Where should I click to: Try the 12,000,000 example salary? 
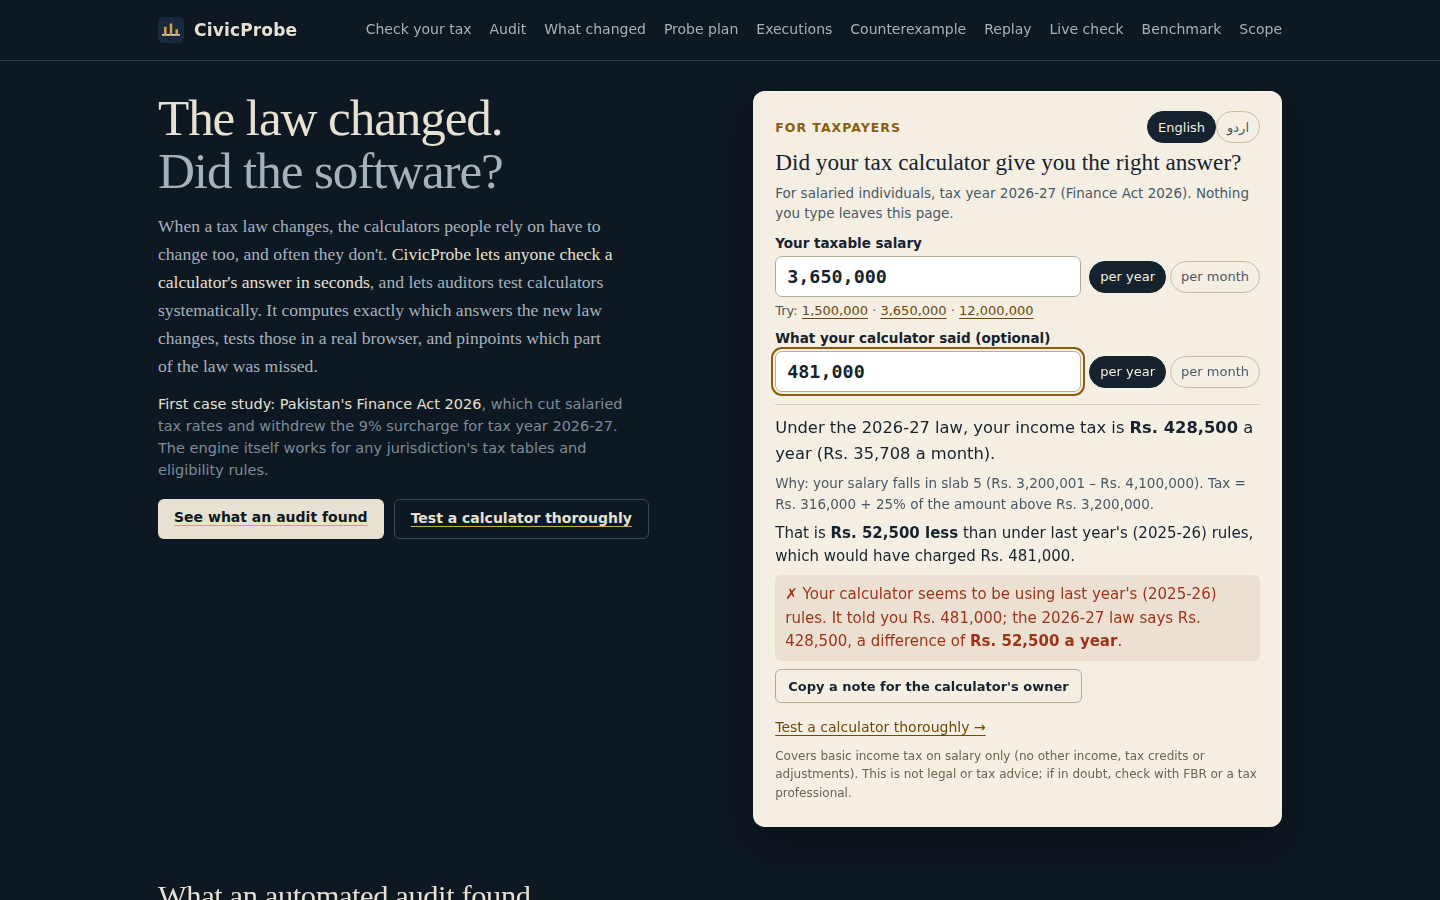(x=996, y=311)
